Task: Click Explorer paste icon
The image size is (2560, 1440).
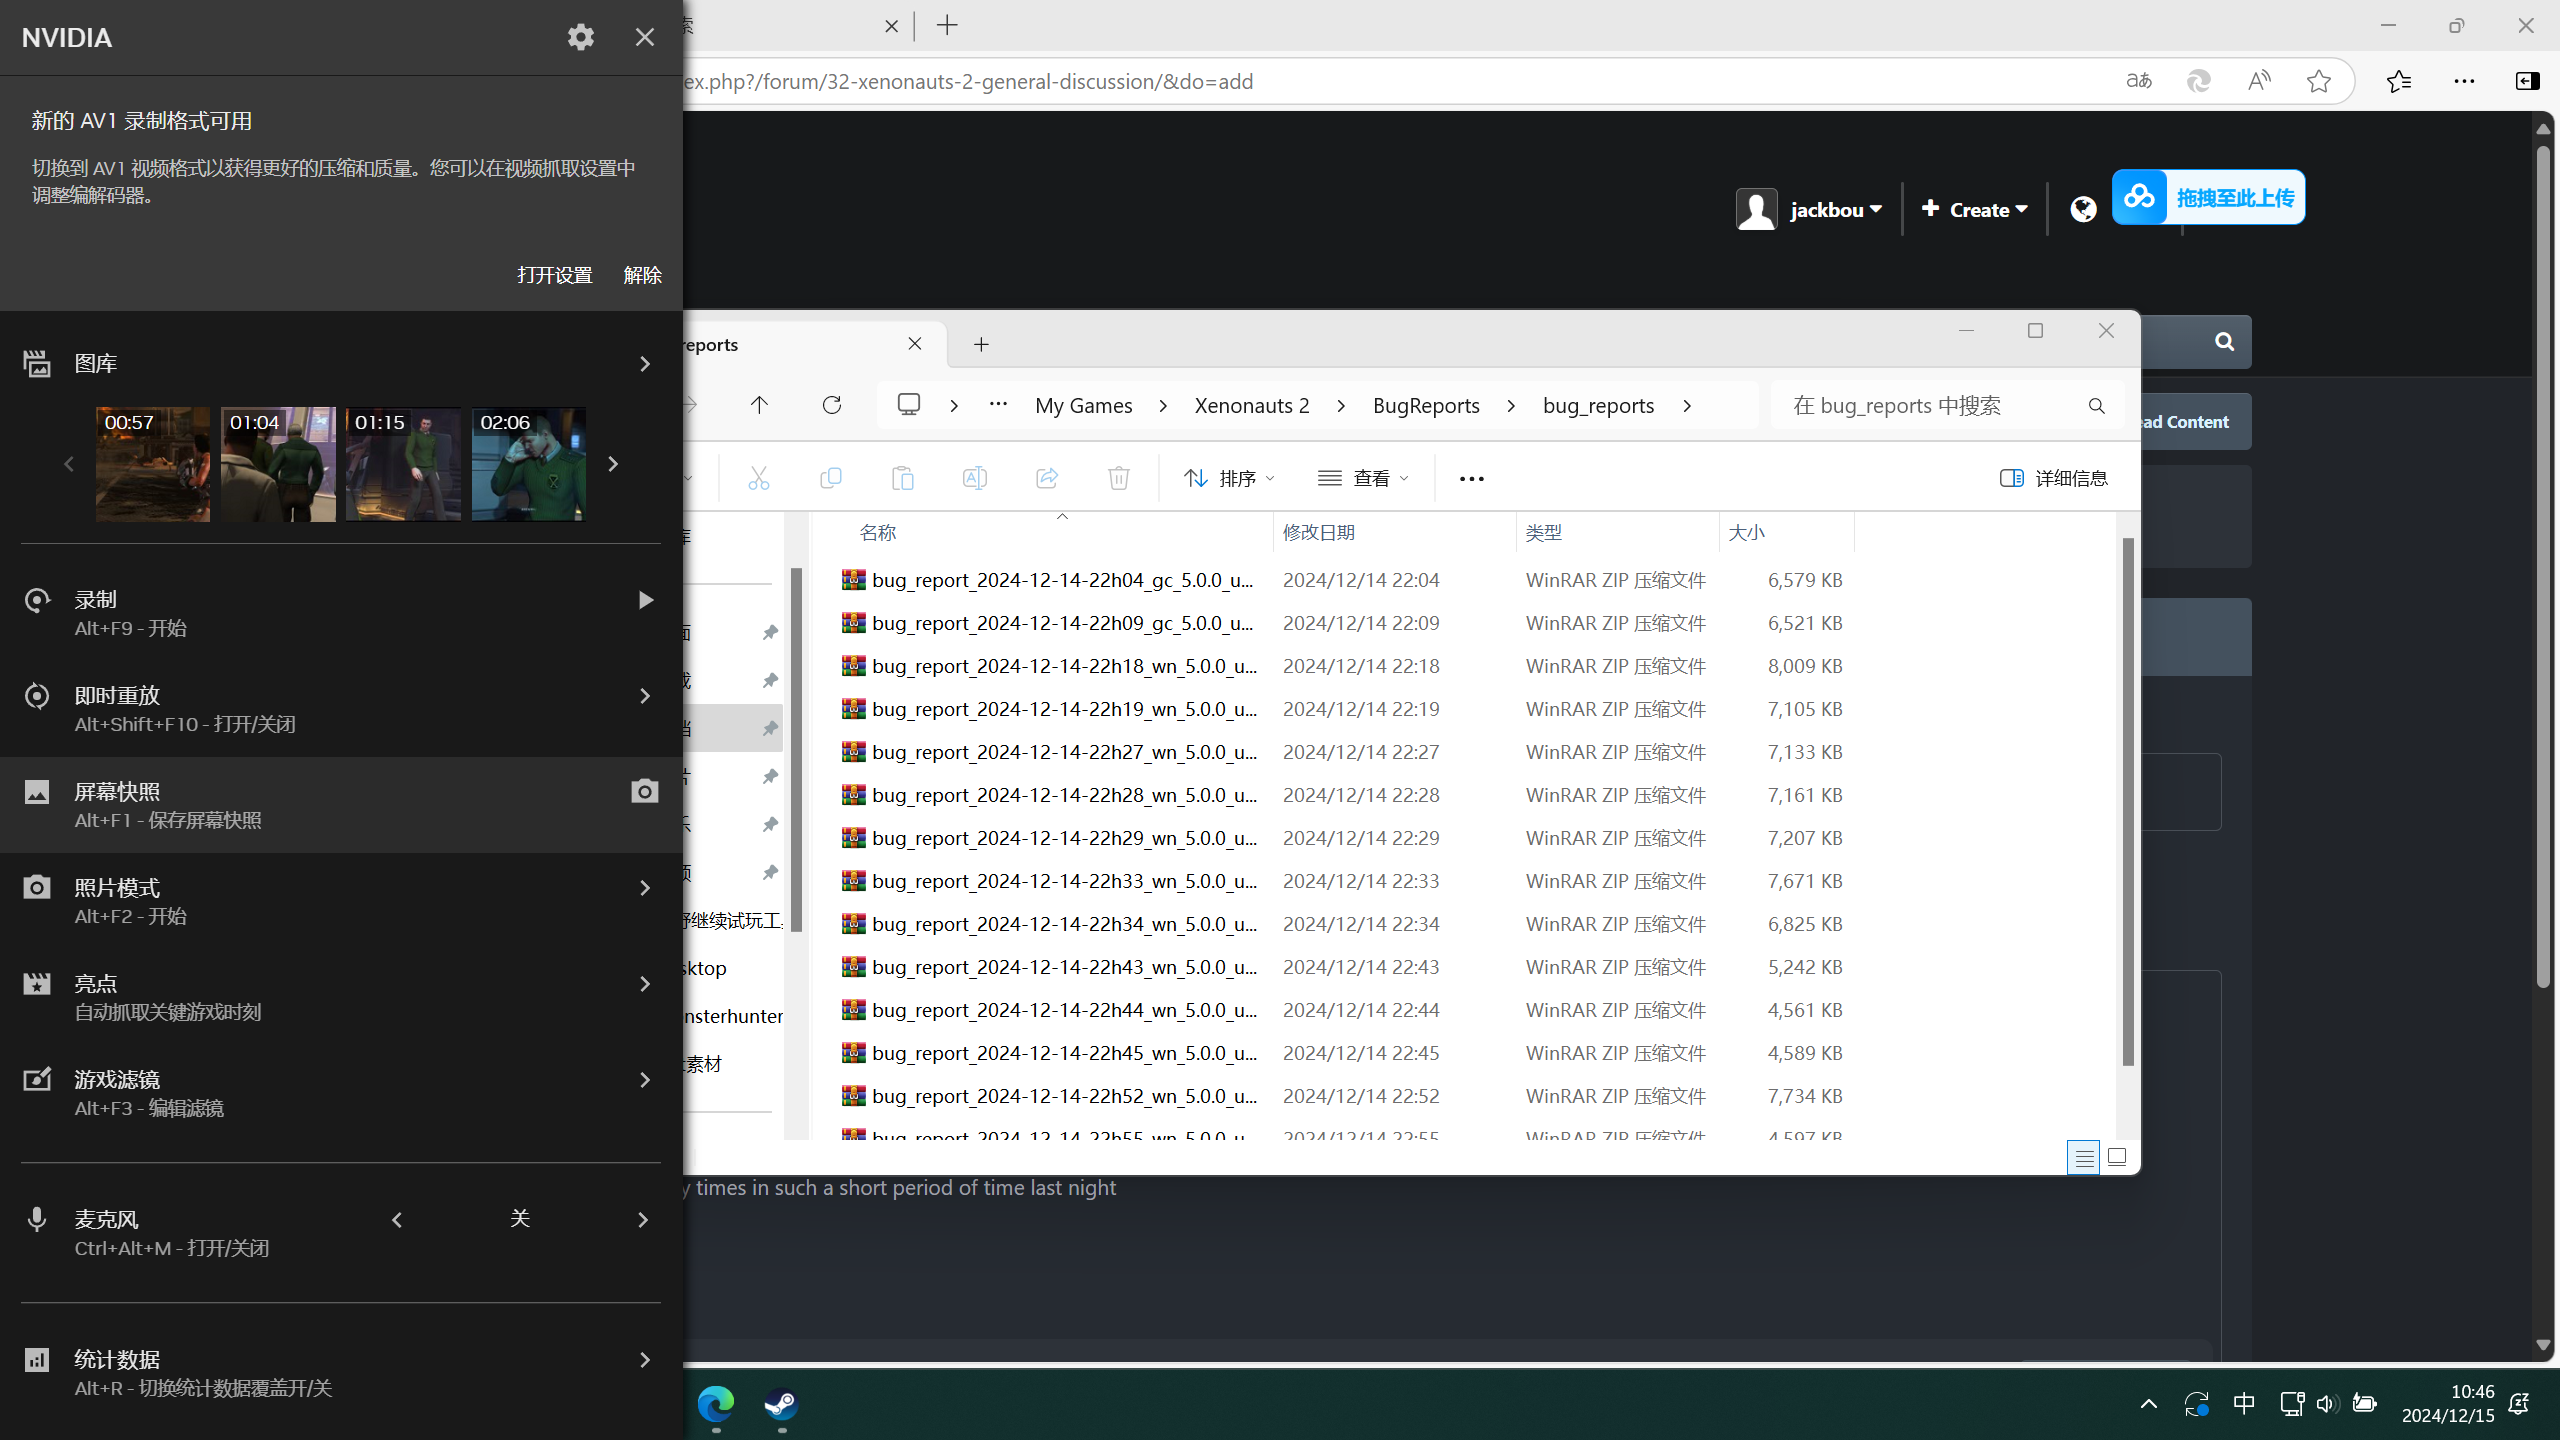Action: click(903, 479)
